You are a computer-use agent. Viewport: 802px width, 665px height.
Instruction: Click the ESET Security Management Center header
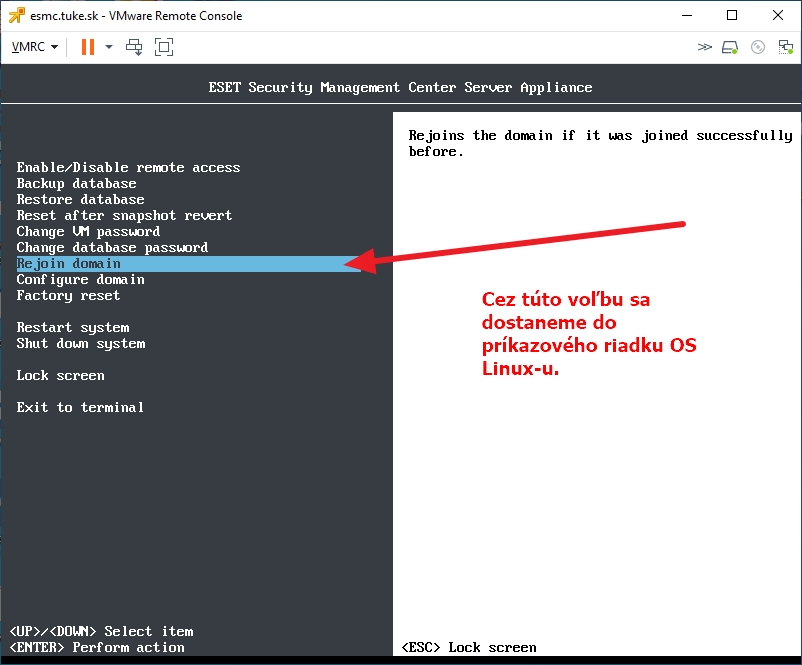[x=400, y=87]
